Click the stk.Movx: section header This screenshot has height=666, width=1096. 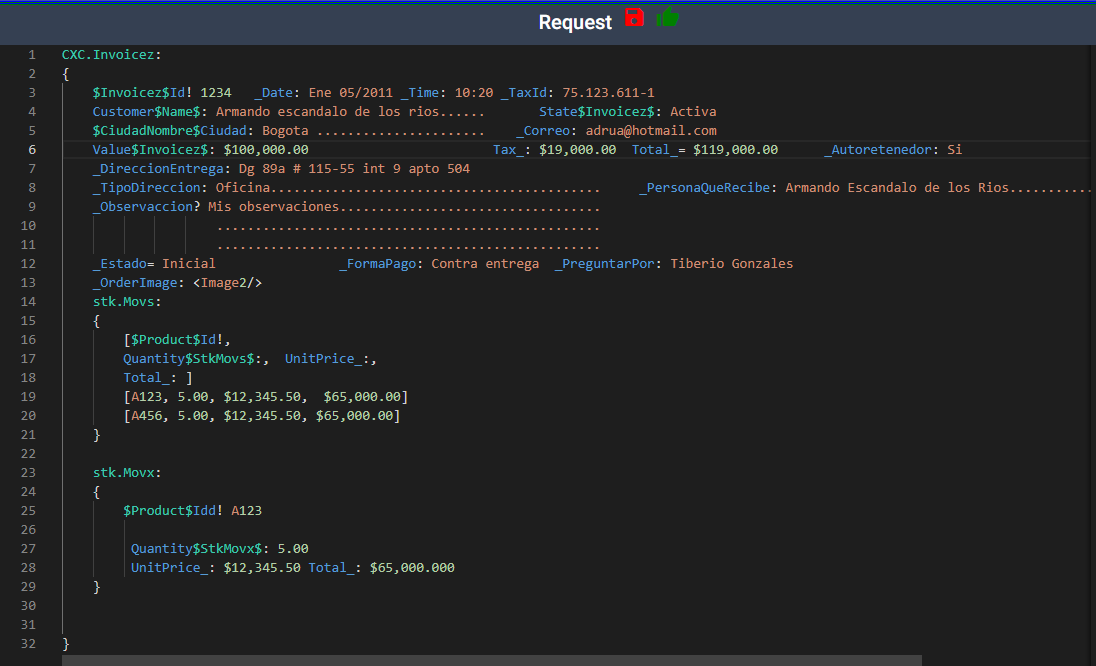(x=127, y=473)
